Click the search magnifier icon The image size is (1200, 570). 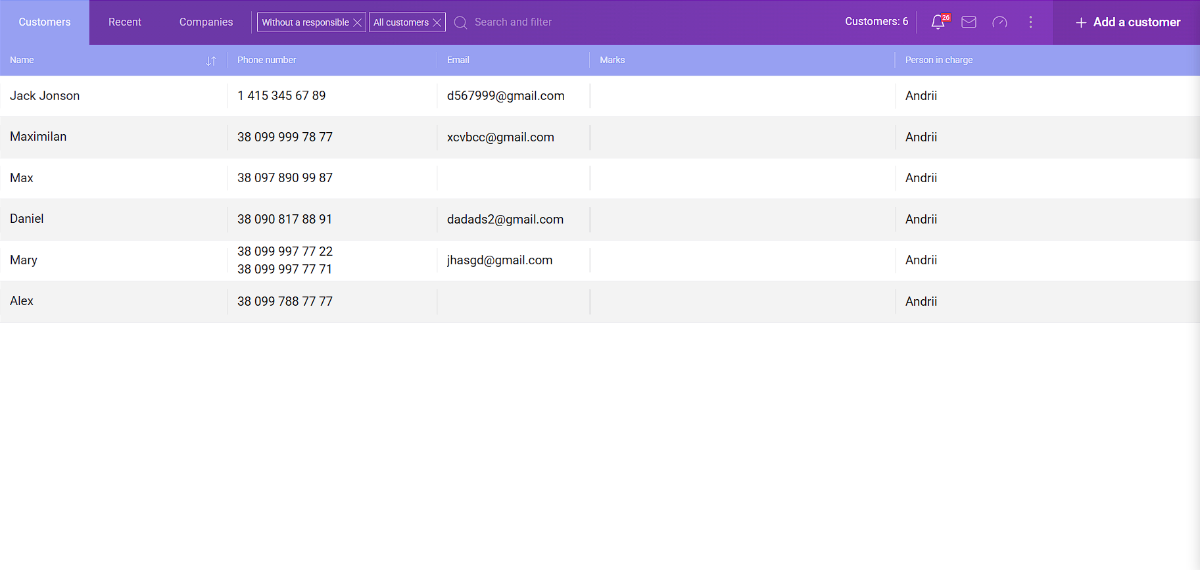461,22
